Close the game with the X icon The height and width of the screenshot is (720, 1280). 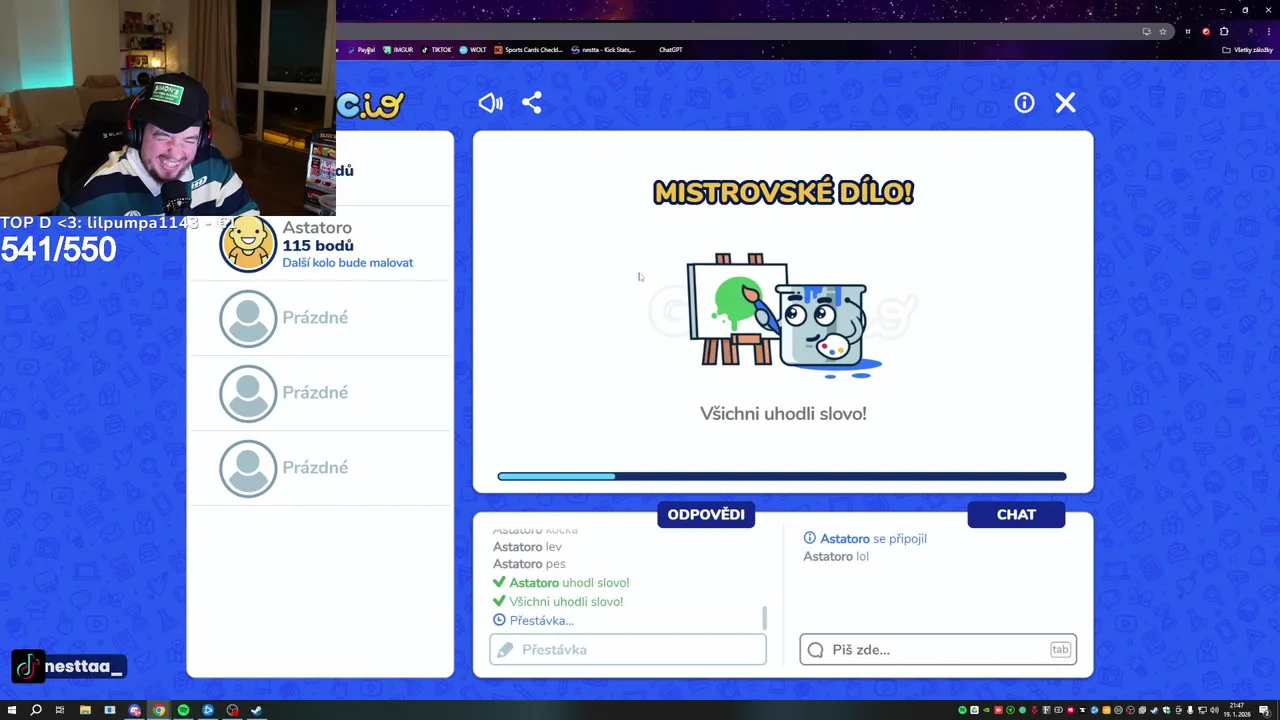tap(1066, 103)
